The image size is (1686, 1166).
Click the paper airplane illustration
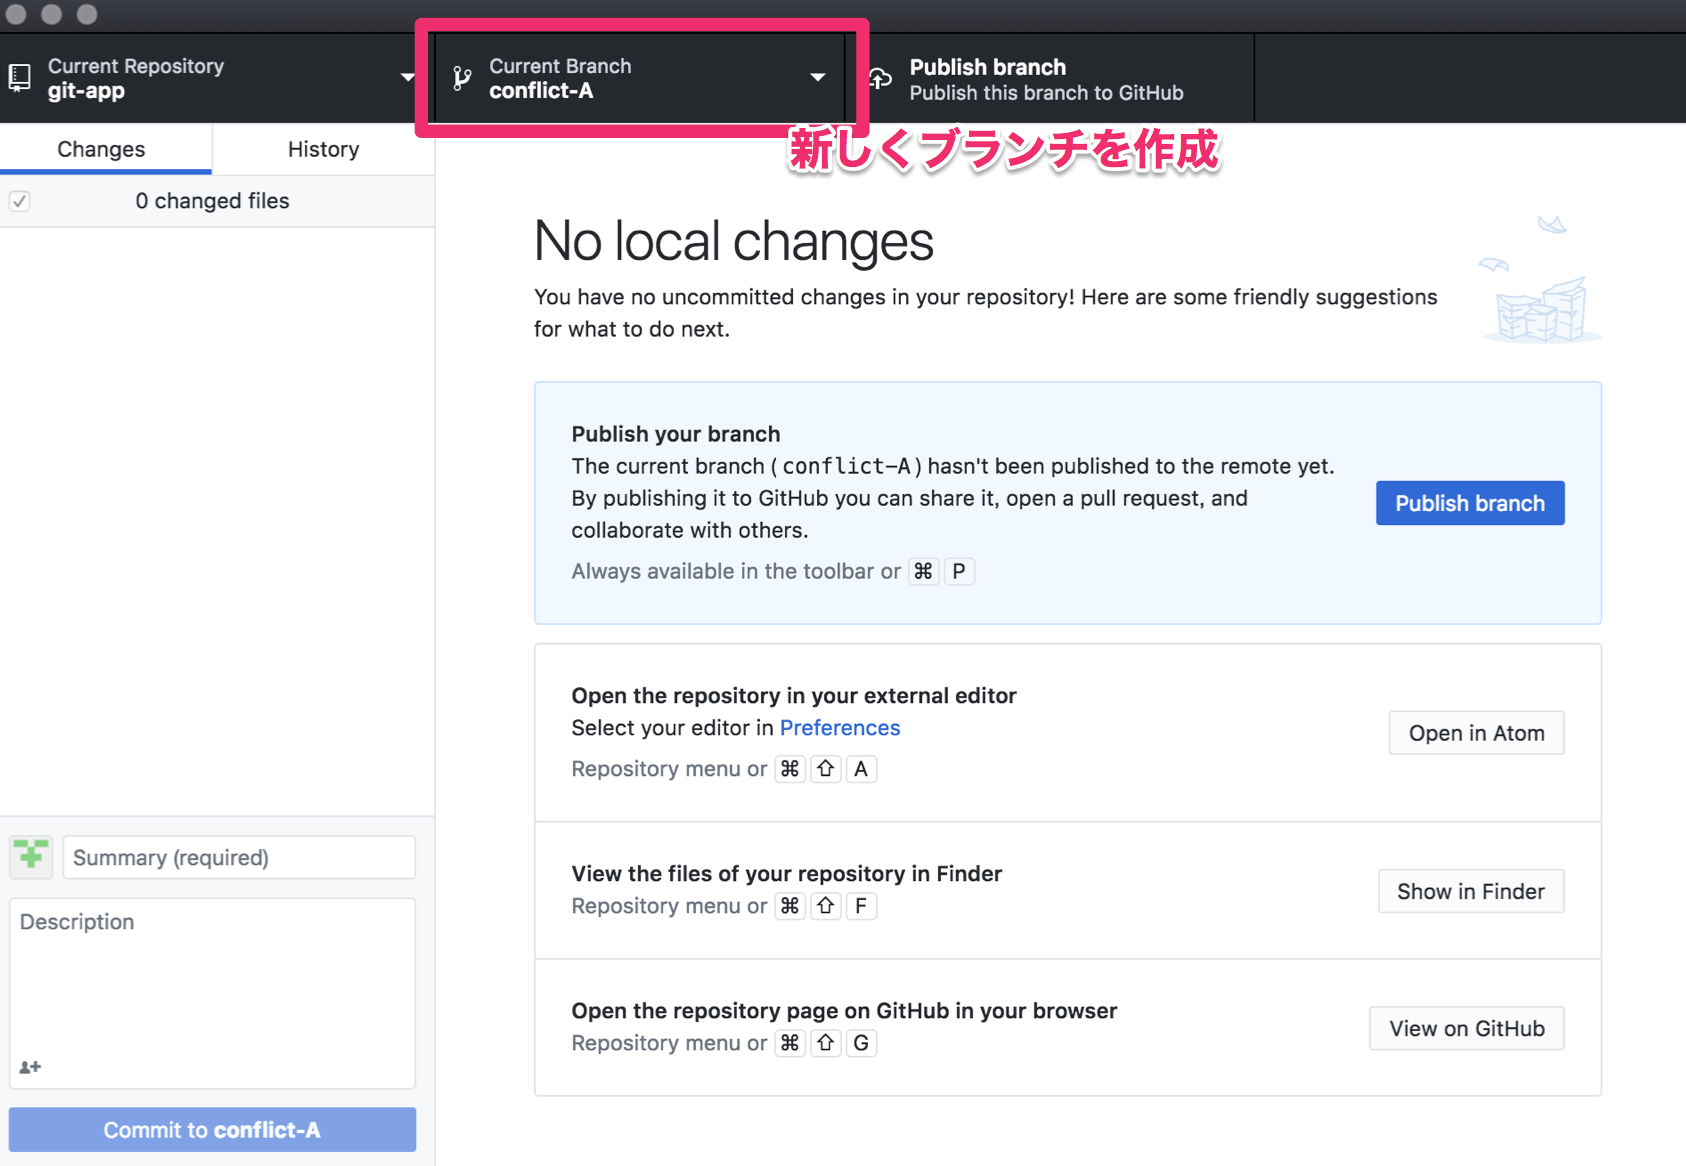click(x=1552, y=225)
